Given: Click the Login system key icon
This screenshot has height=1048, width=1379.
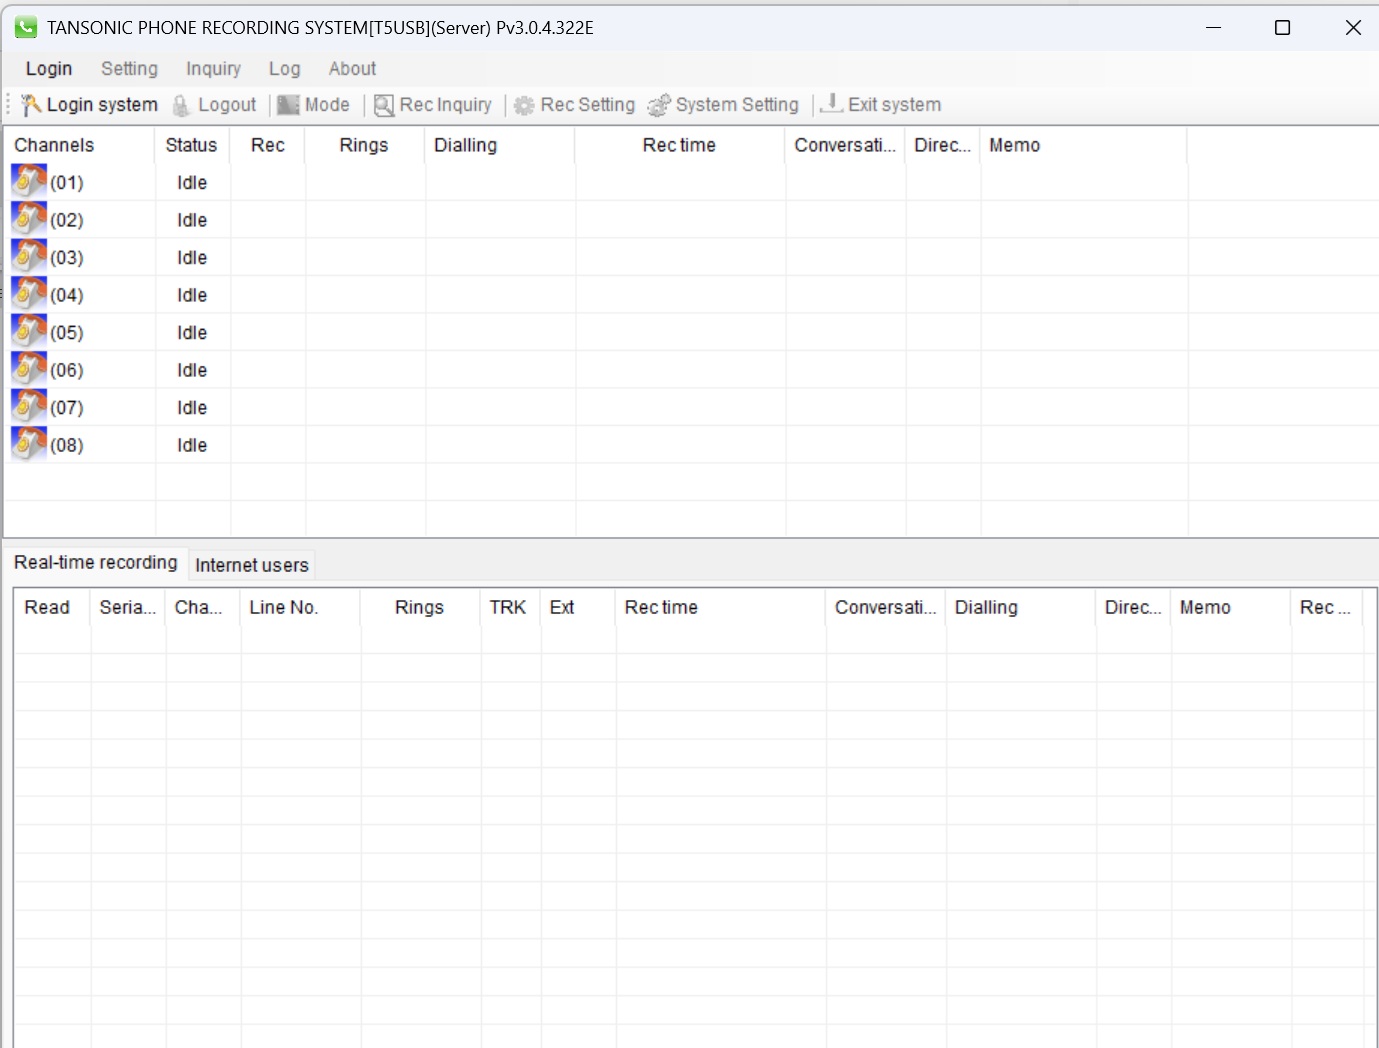Looking at the screenshot, I should coord(31,105).
